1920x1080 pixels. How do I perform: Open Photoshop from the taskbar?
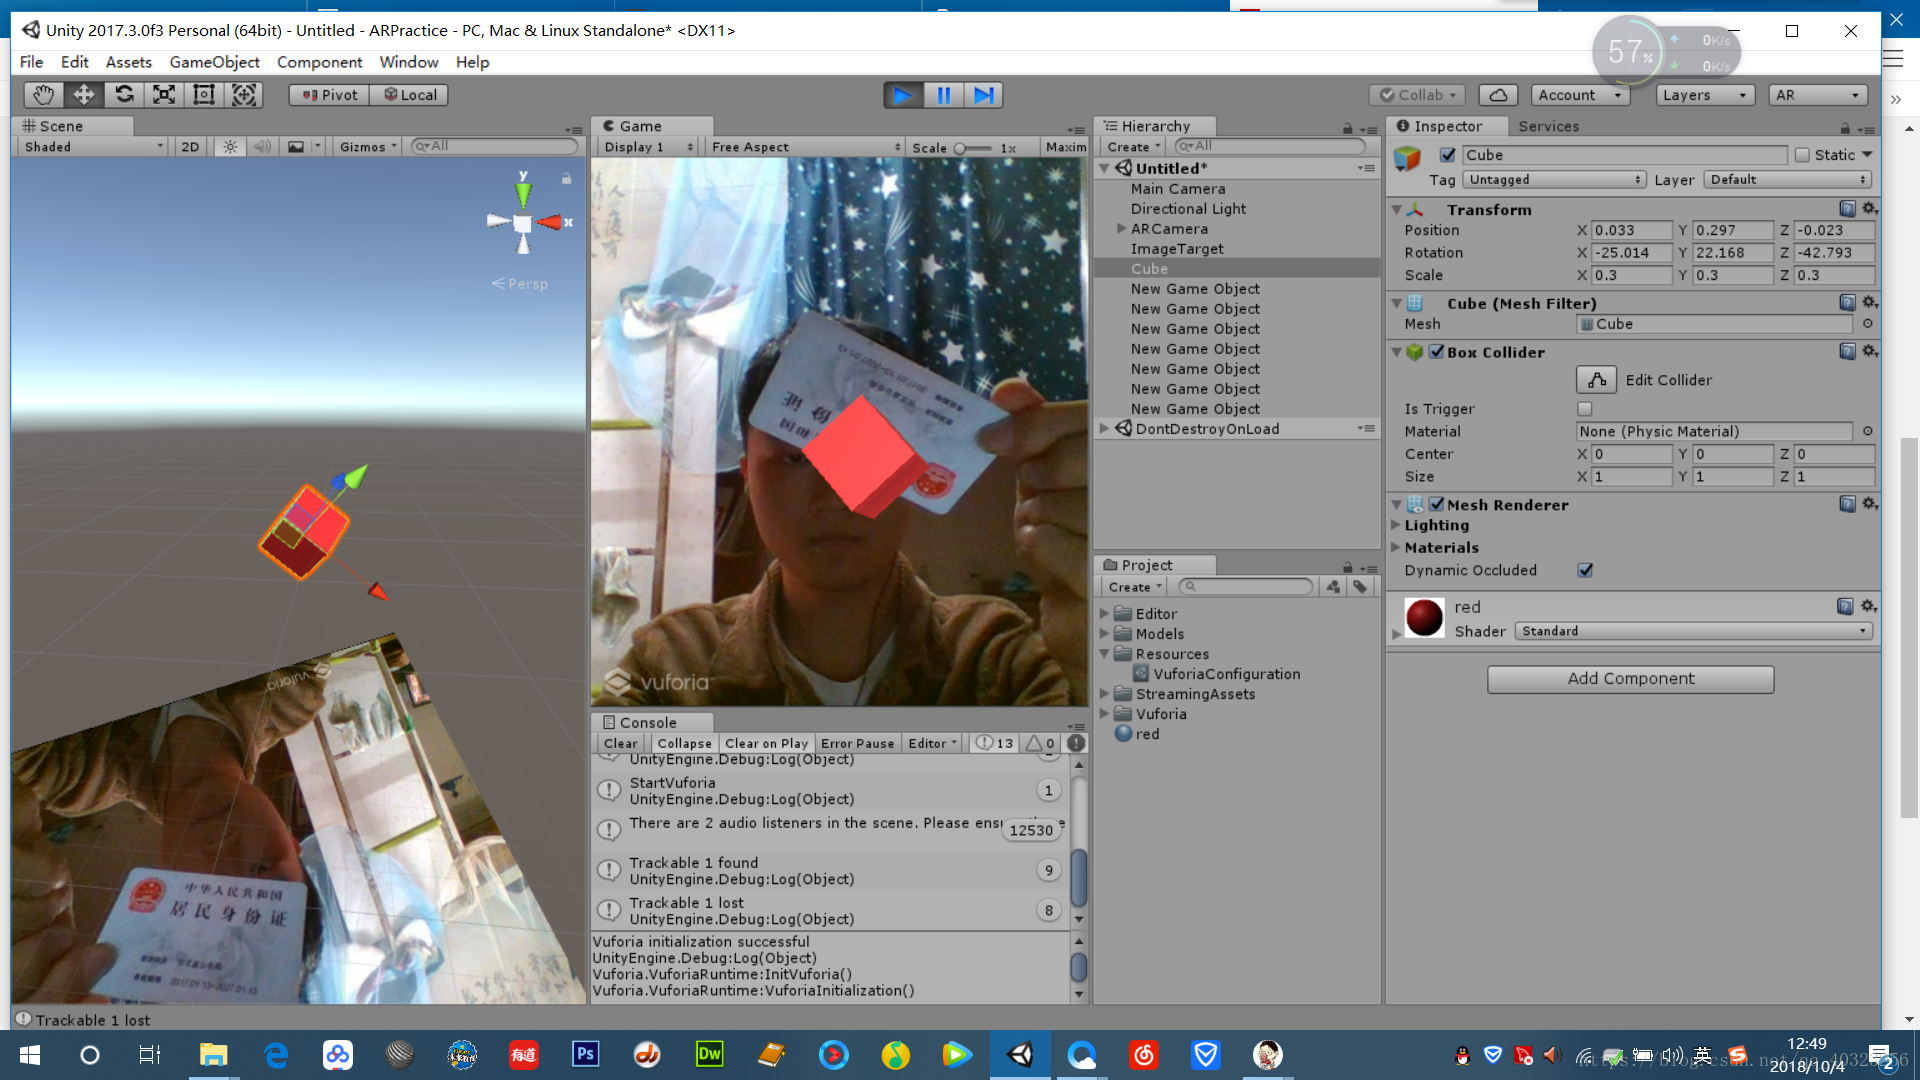click(x=585, y=1055)
